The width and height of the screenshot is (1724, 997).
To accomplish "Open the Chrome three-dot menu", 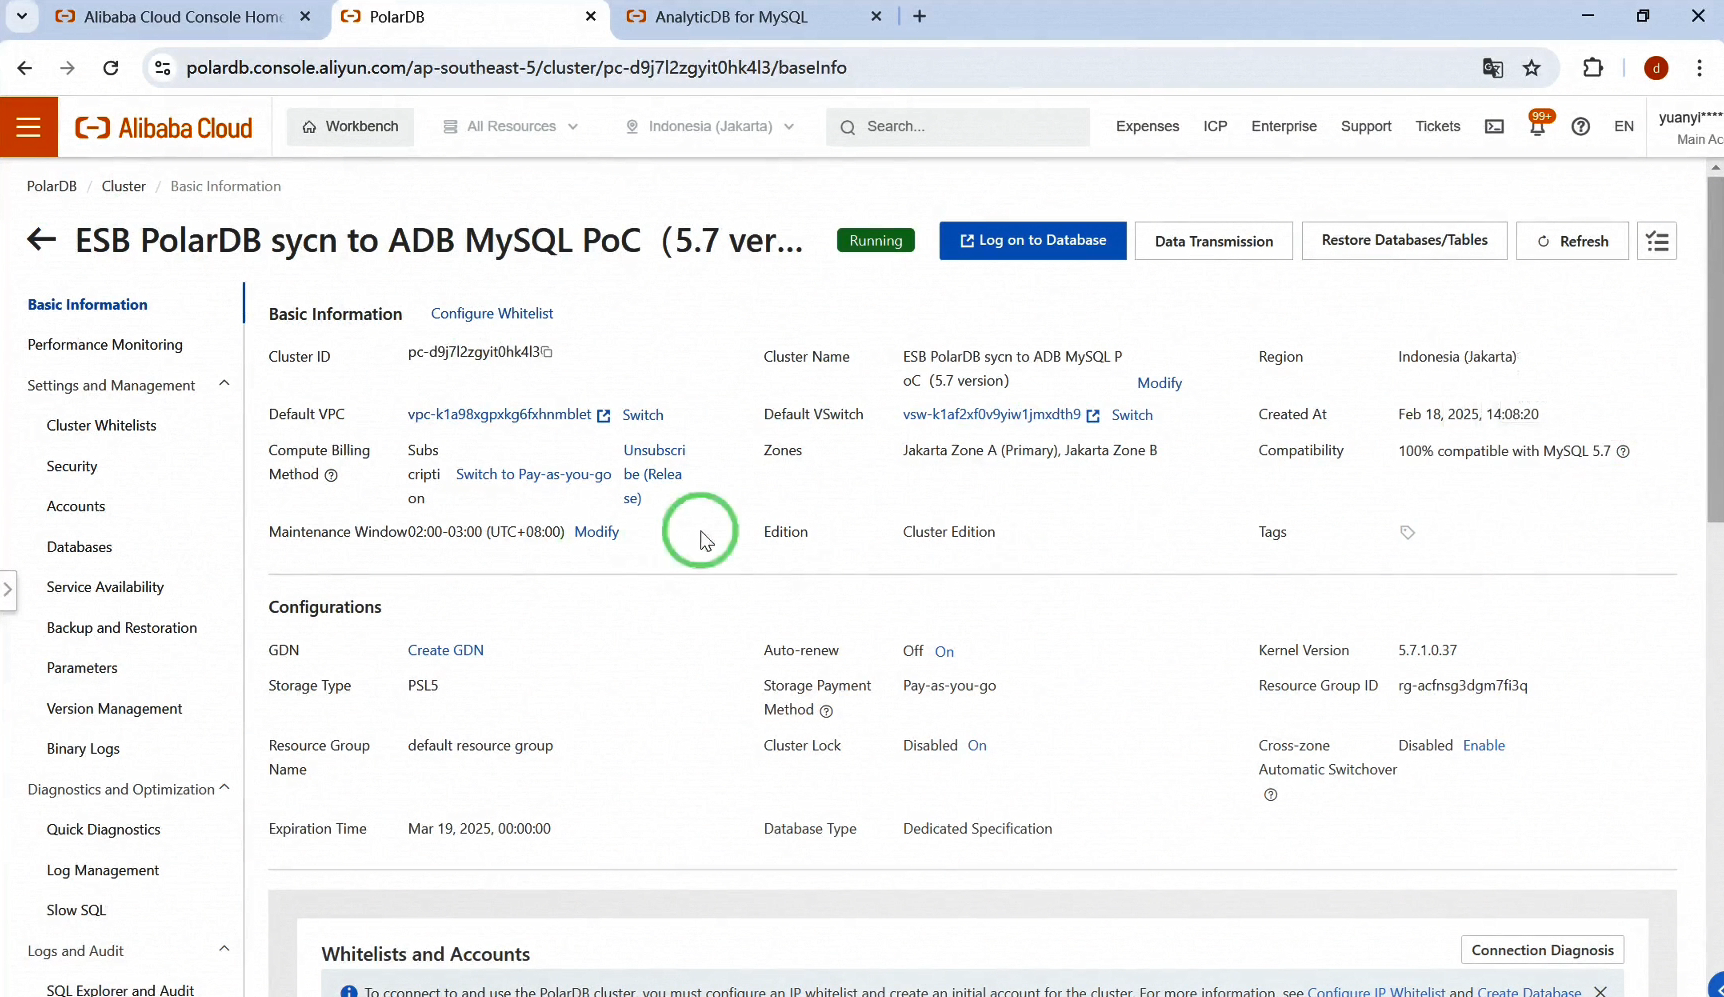I will 1699,68.
